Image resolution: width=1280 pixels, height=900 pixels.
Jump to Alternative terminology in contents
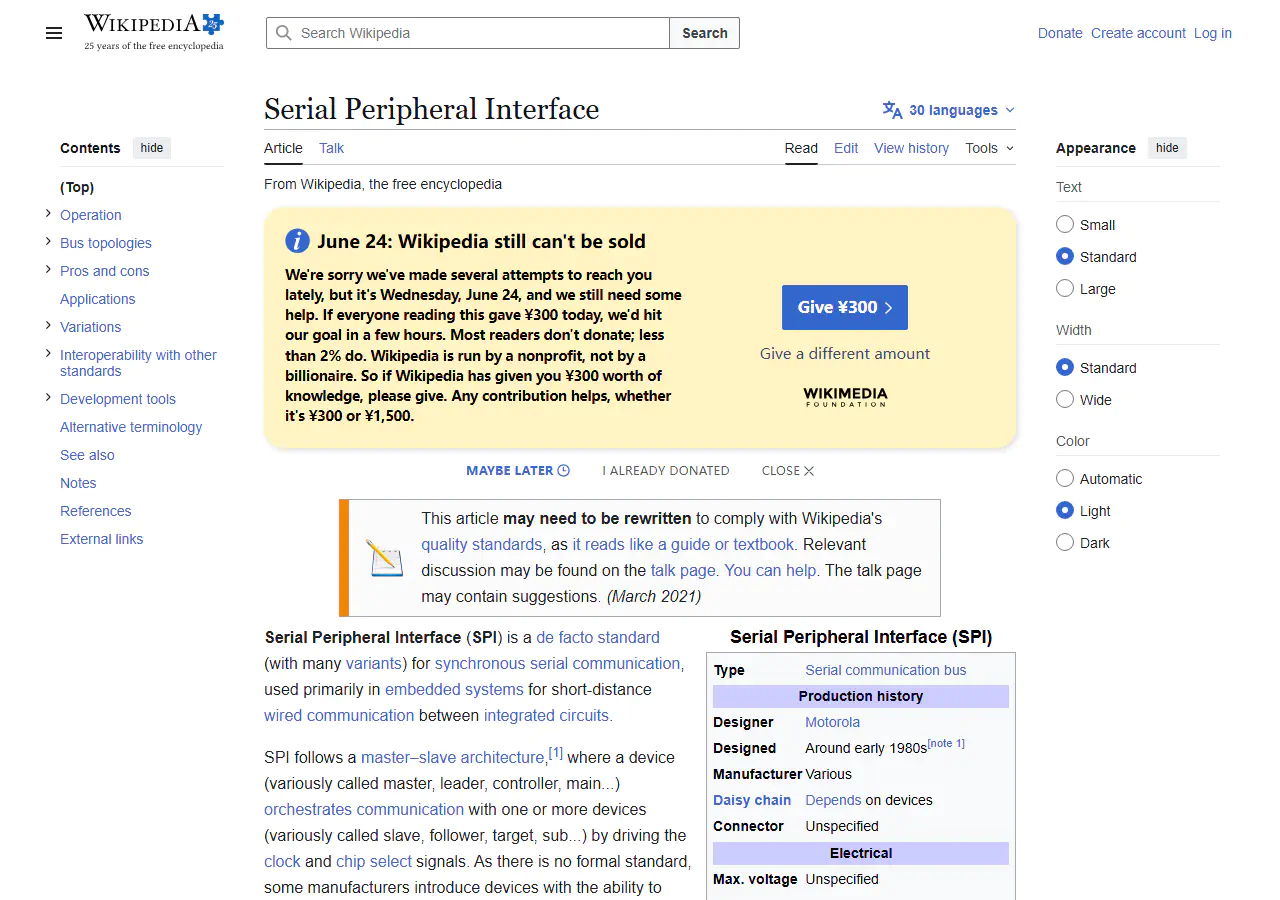pos(131,427)
